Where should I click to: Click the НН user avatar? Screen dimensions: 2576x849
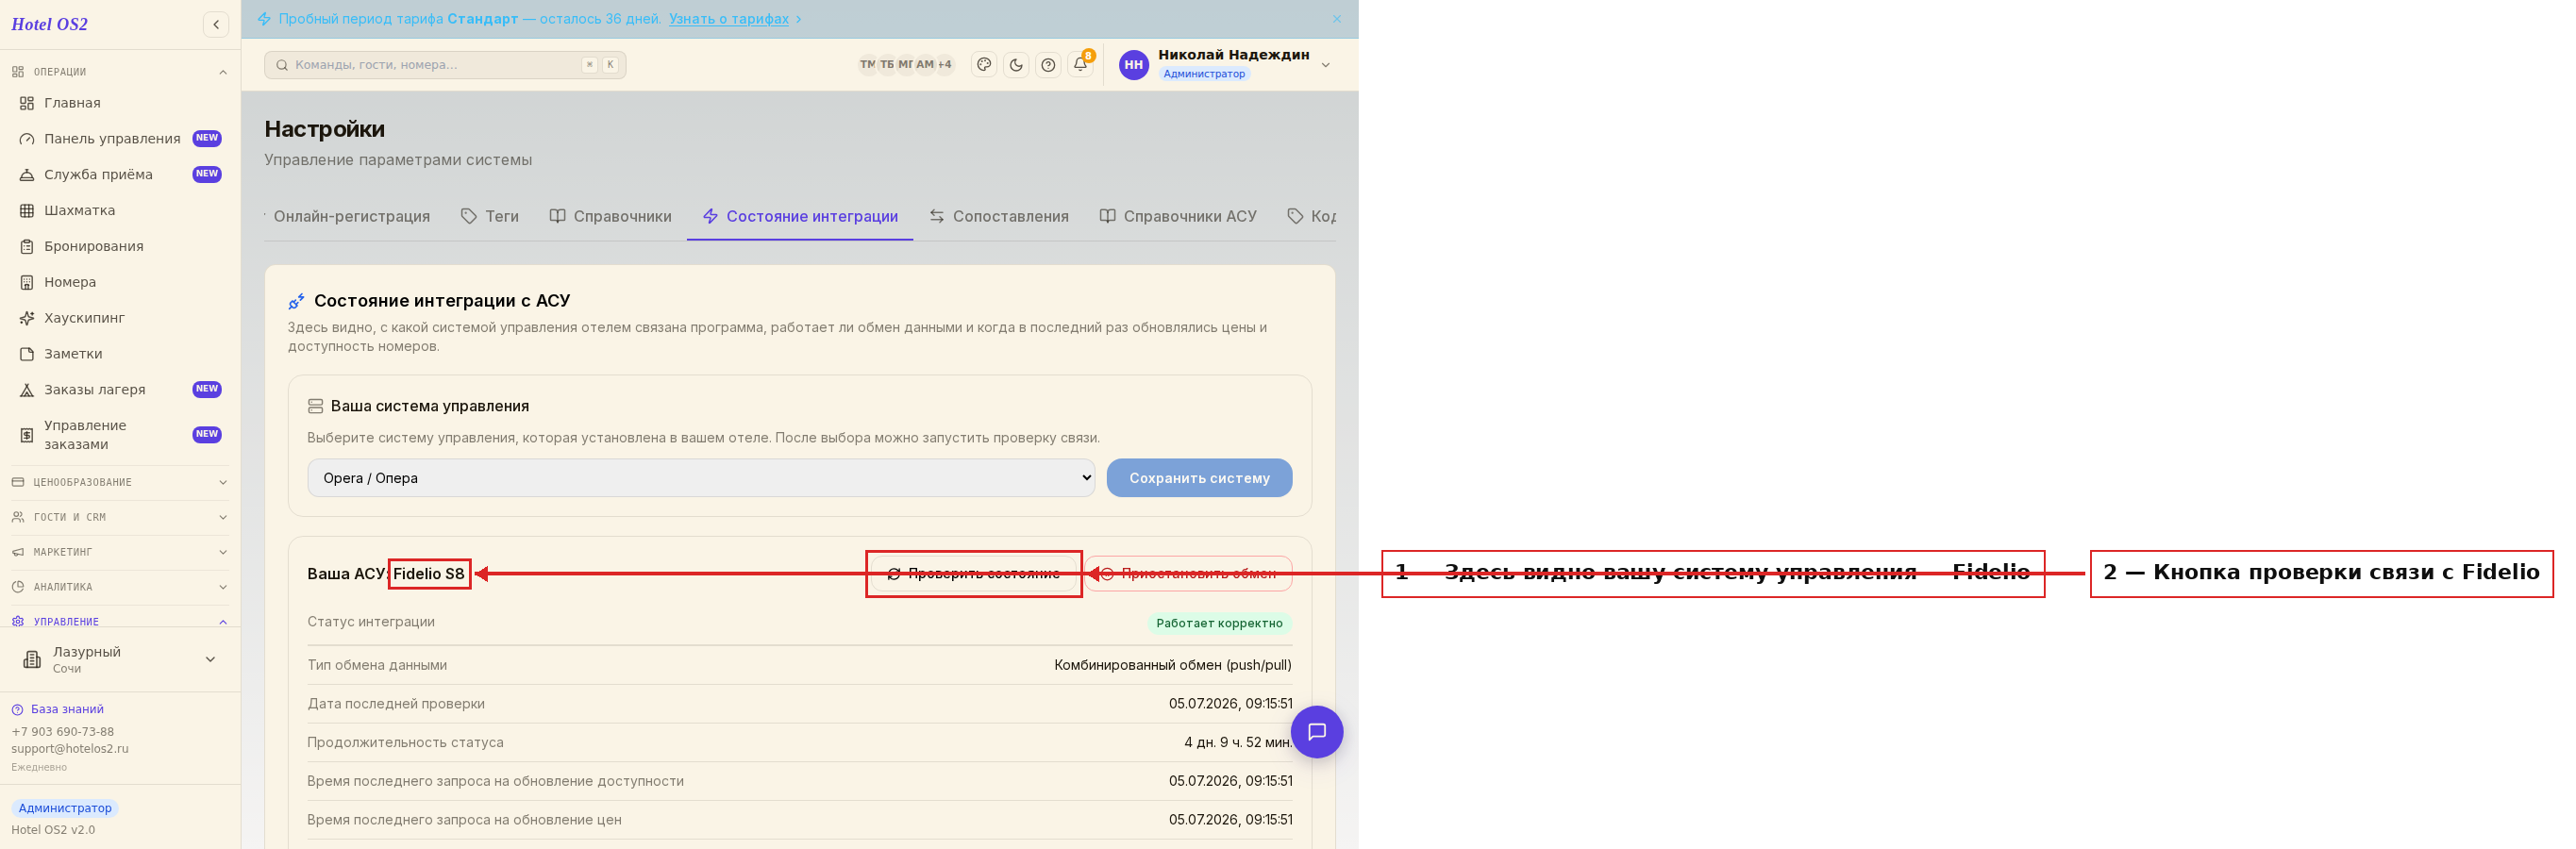coord(1133,65)
